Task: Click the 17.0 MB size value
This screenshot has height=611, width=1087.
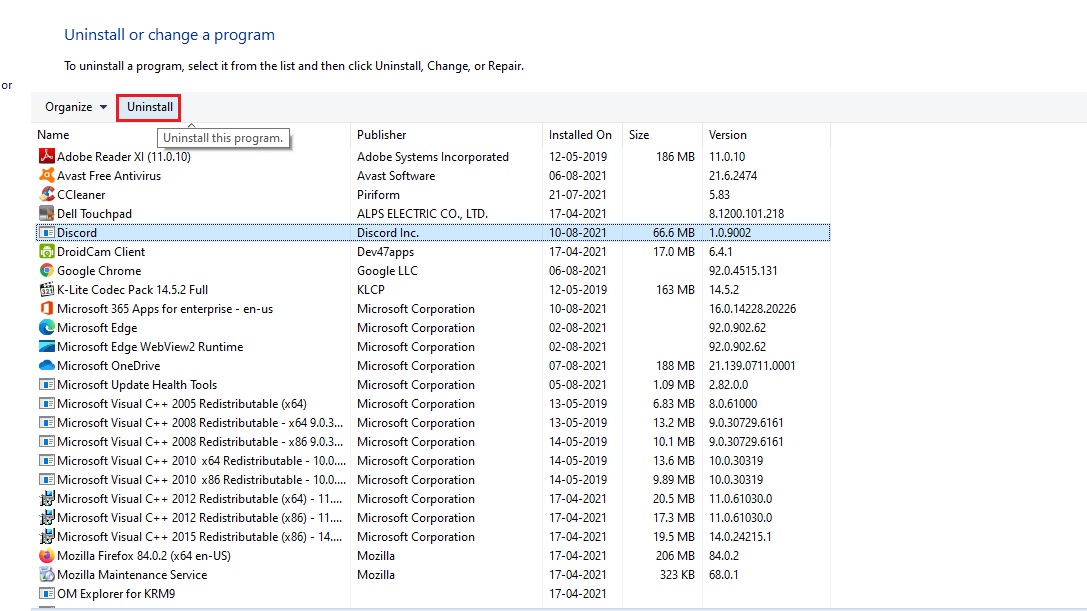Action: pyautogui.click(x=674, y=251)
